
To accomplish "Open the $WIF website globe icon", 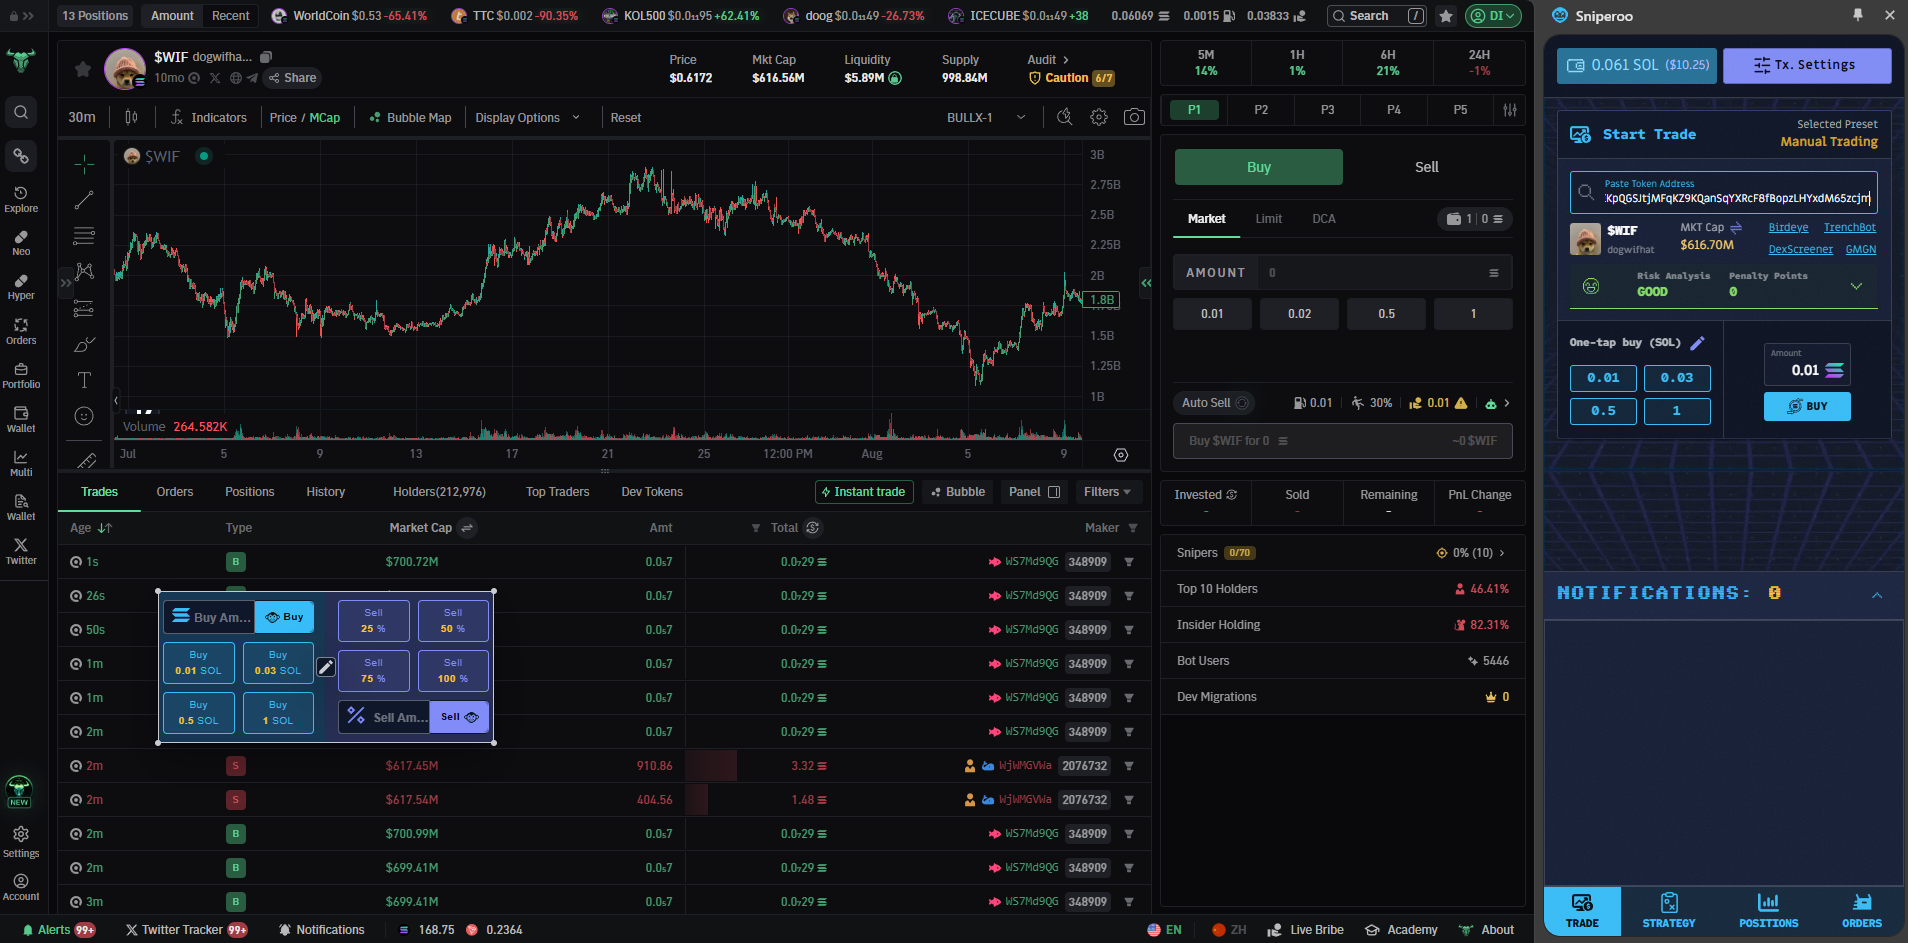I will click(236, 78).
